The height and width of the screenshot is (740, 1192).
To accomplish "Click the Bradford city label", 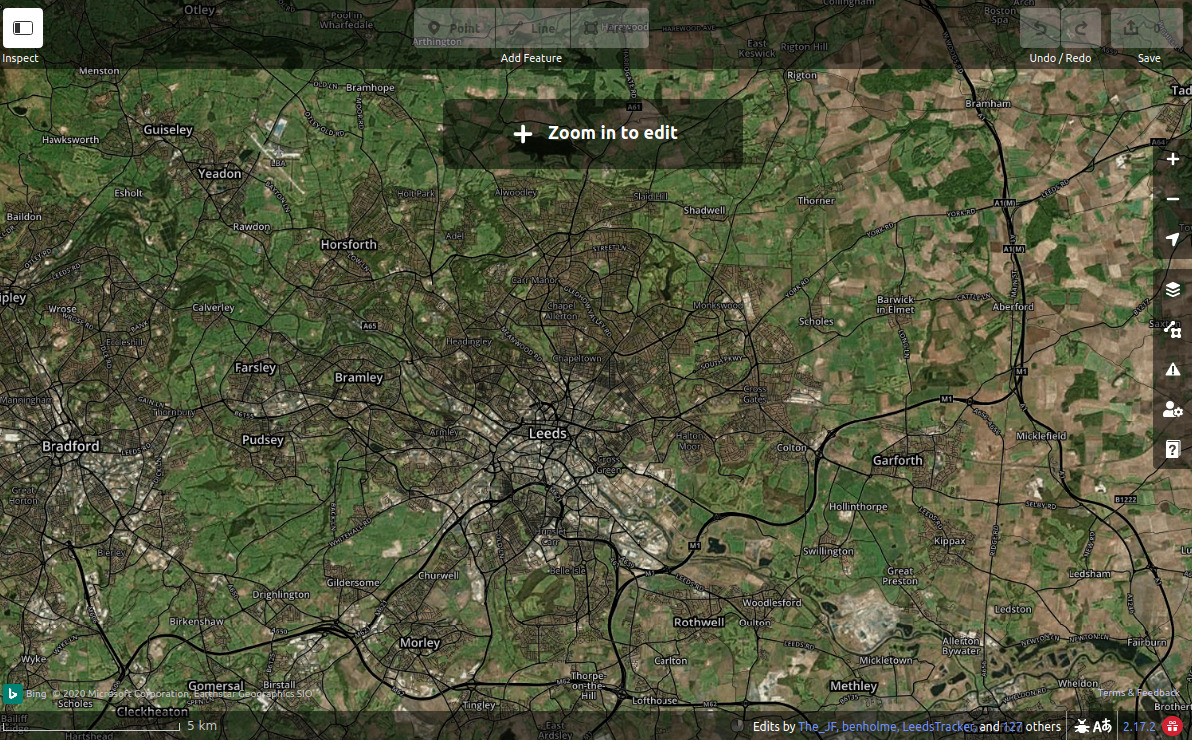I will coord(71,446).
